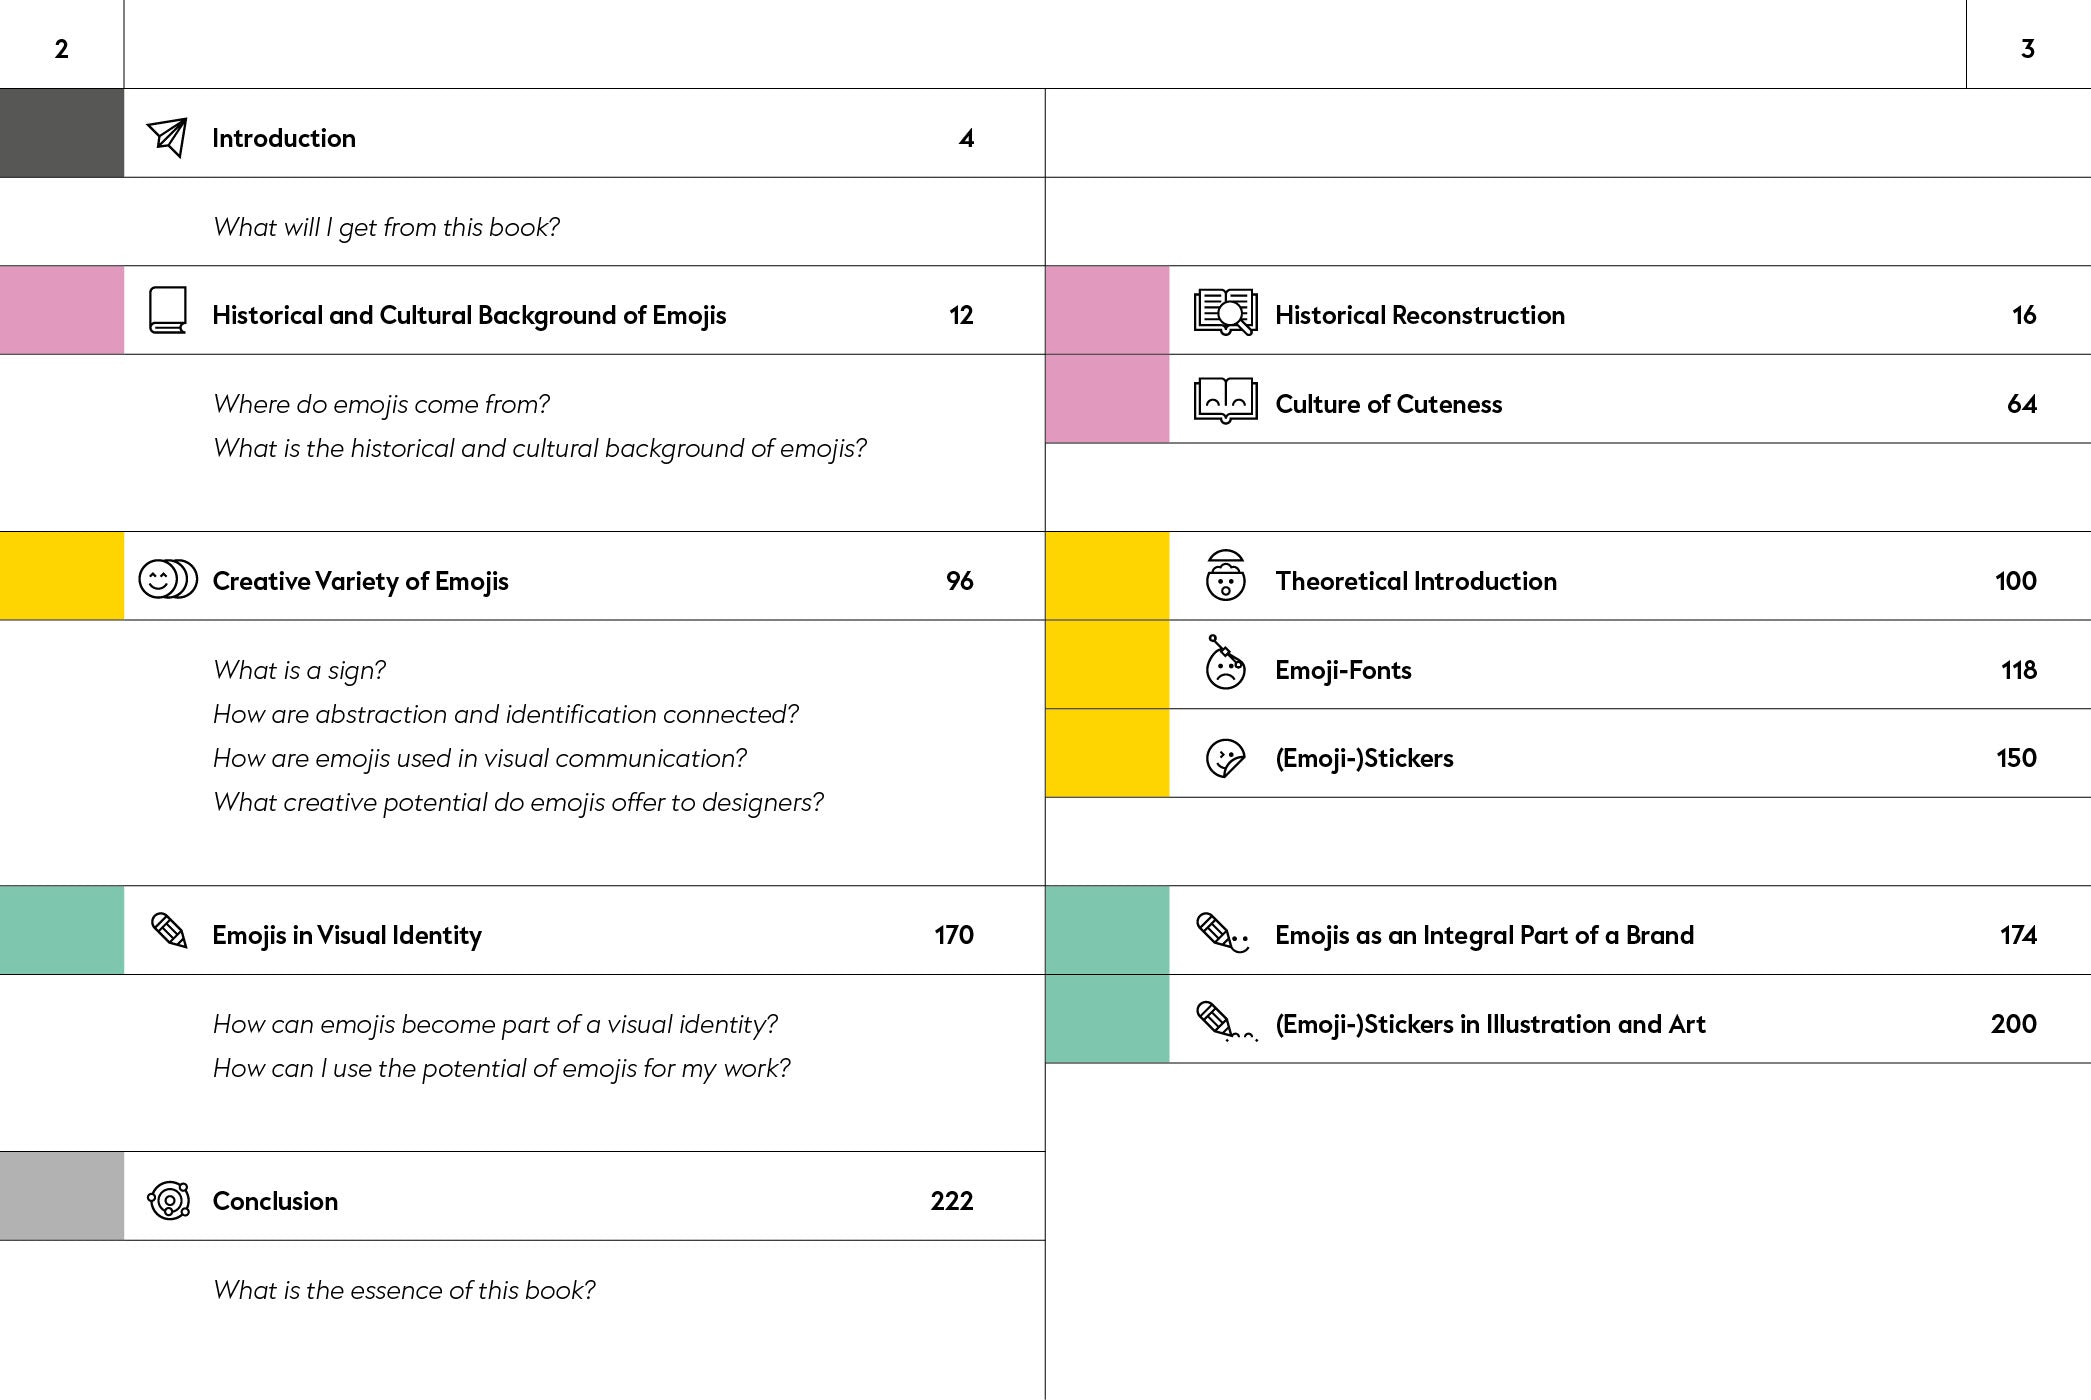The height and width of the screenshot is (1400, 2091).
Task: Click the open book icon for Culture of Cuteness
Action: 1225,401
